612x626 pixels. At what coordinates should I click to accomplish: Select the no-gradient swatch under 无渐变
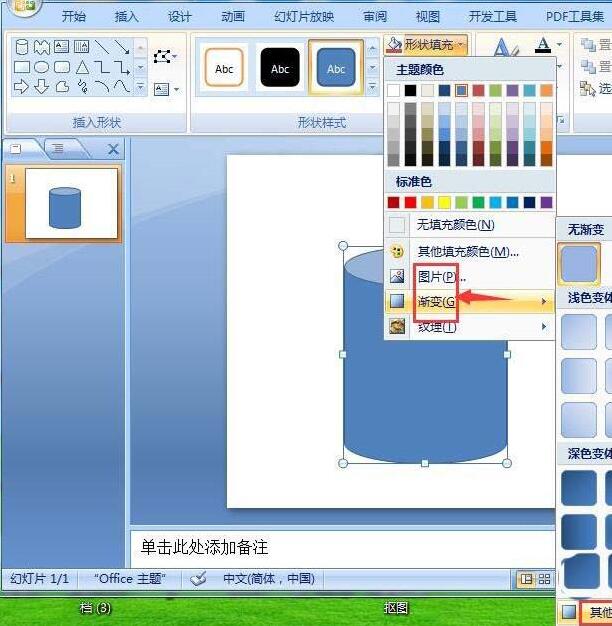(x=579, y=263)
